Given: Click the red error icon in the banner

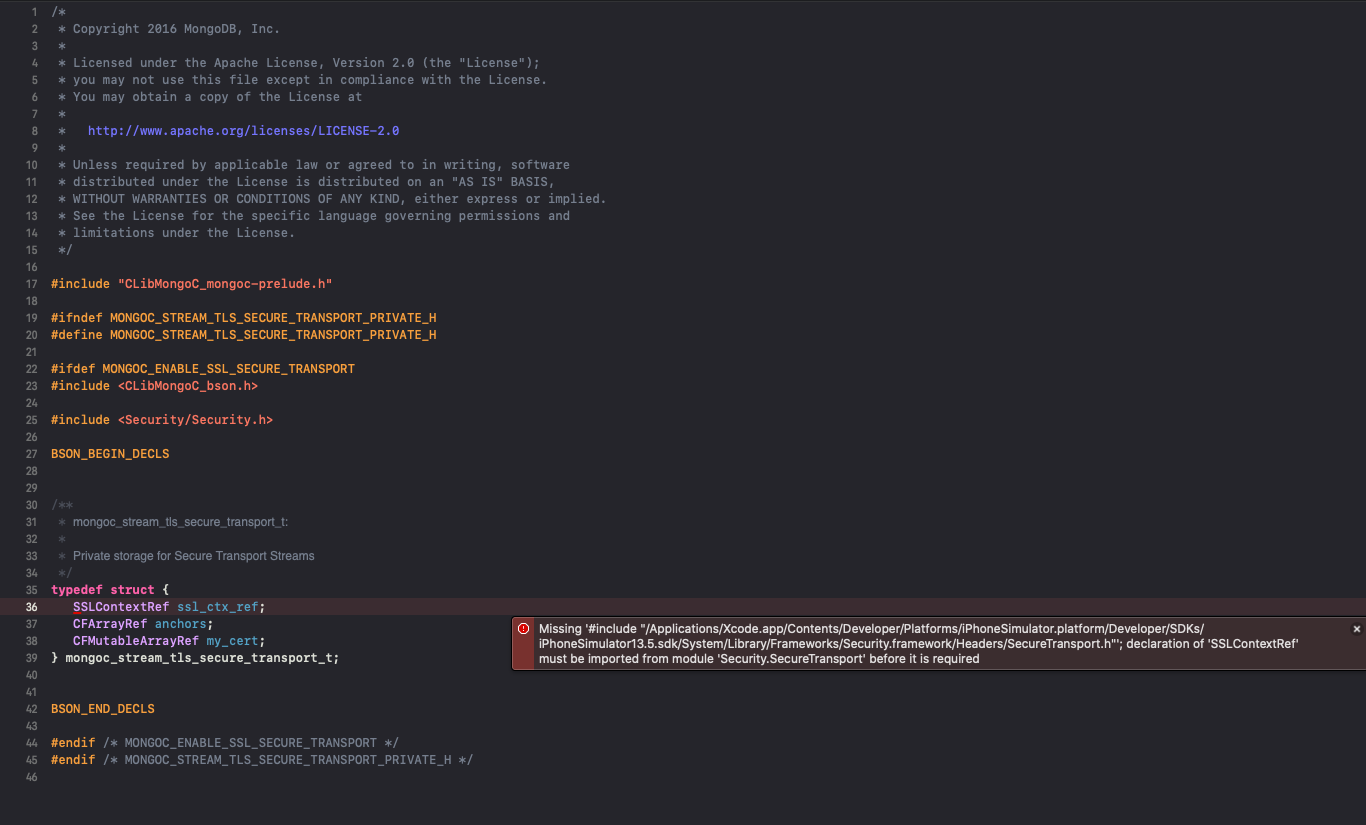Looking at the screenshot, I should point(523,629).
